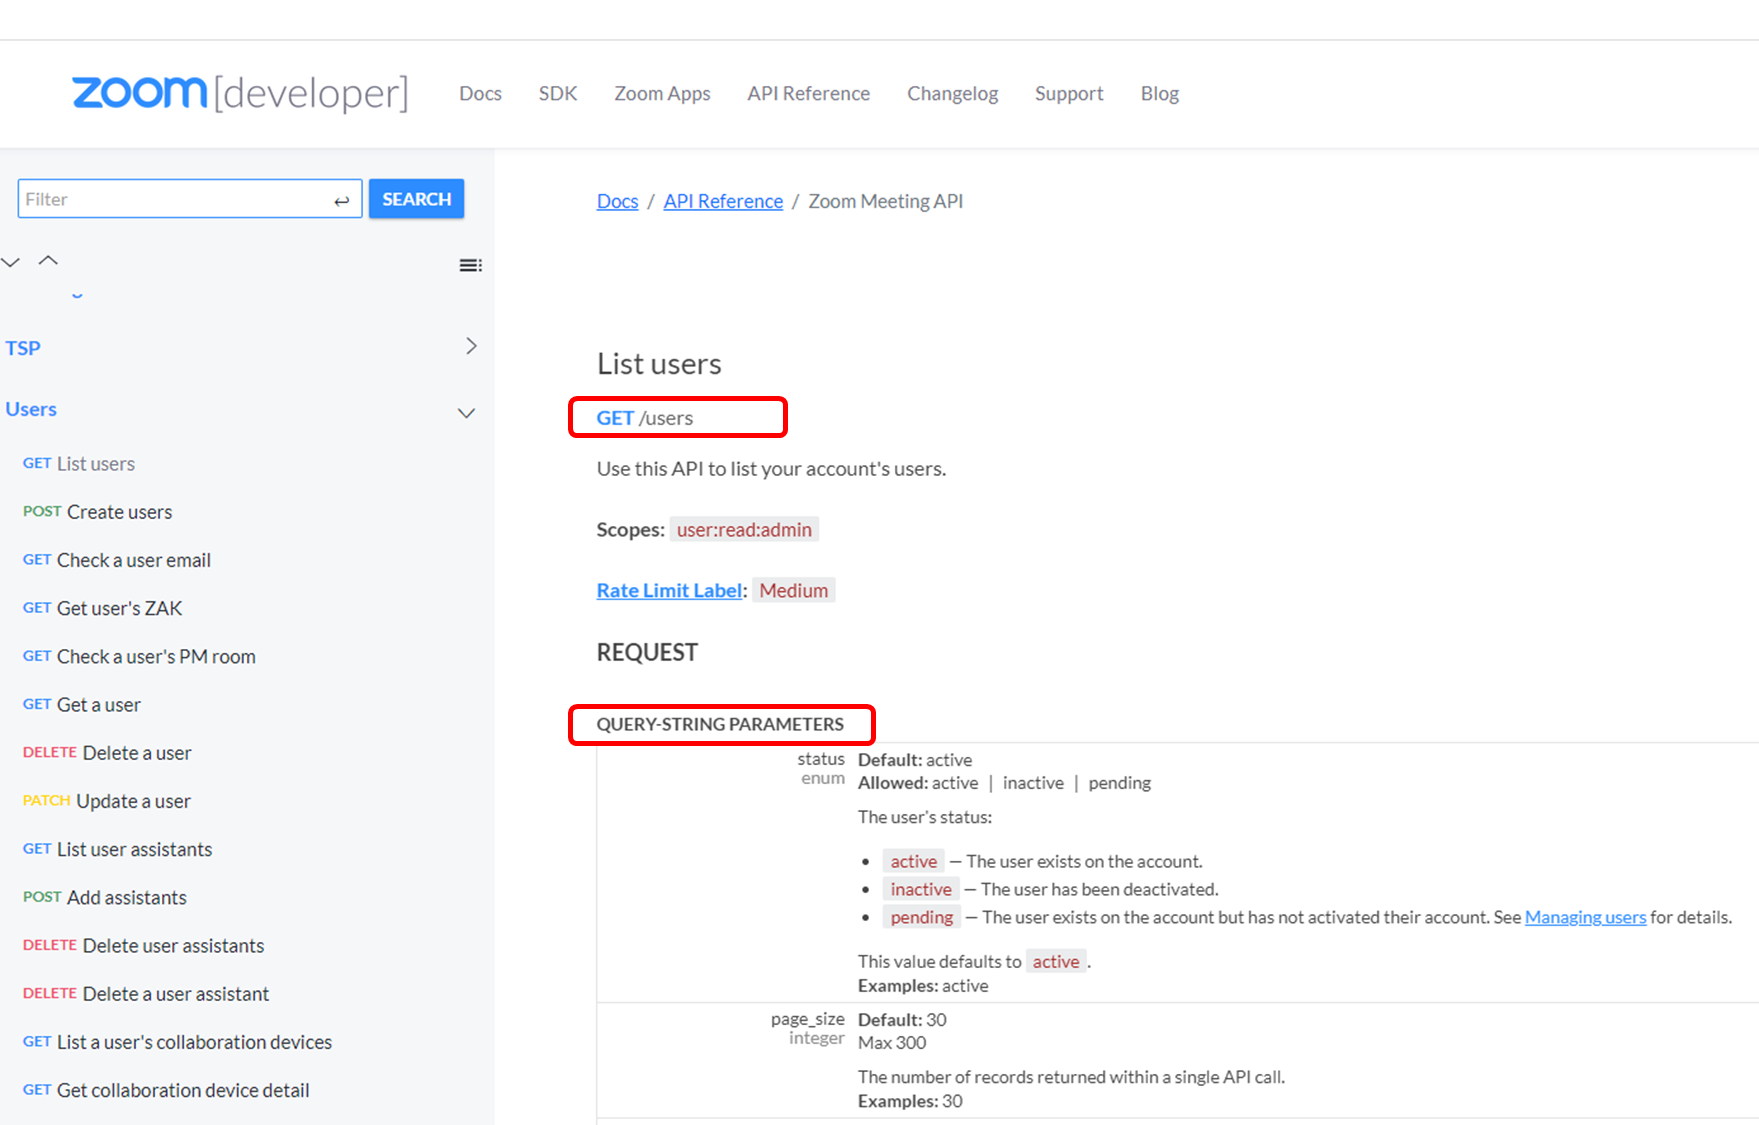
Task: Click the List users heading
Action: [x=659, y=364]
